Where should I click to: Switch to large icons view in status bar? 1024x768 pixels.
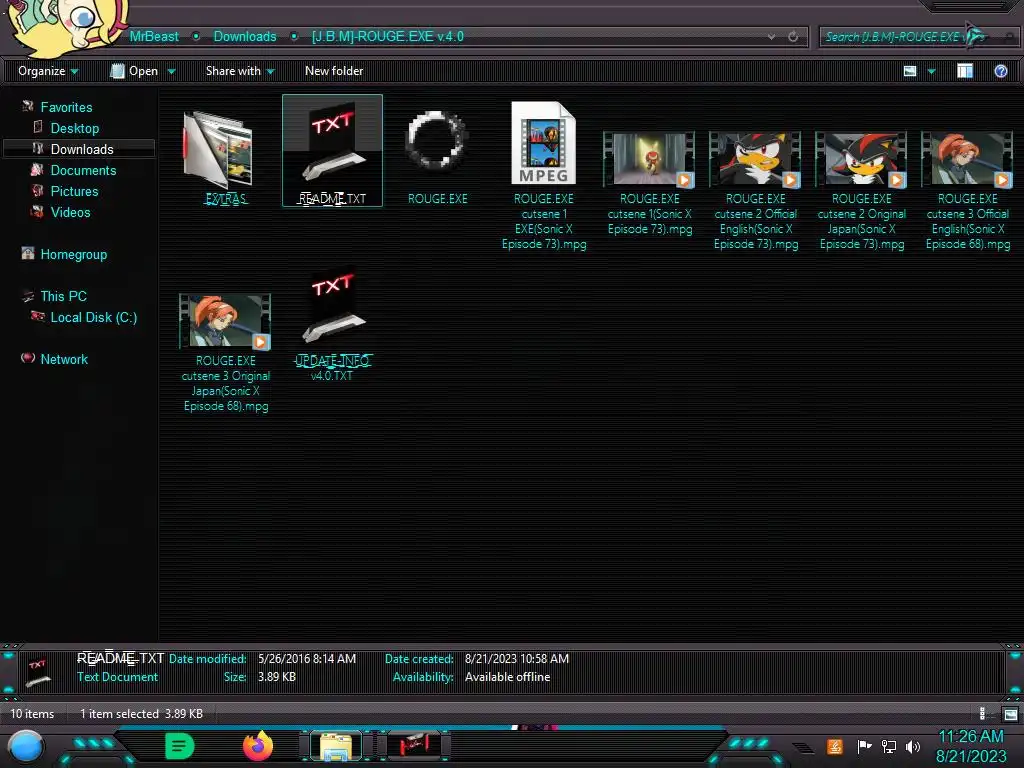1010,714
